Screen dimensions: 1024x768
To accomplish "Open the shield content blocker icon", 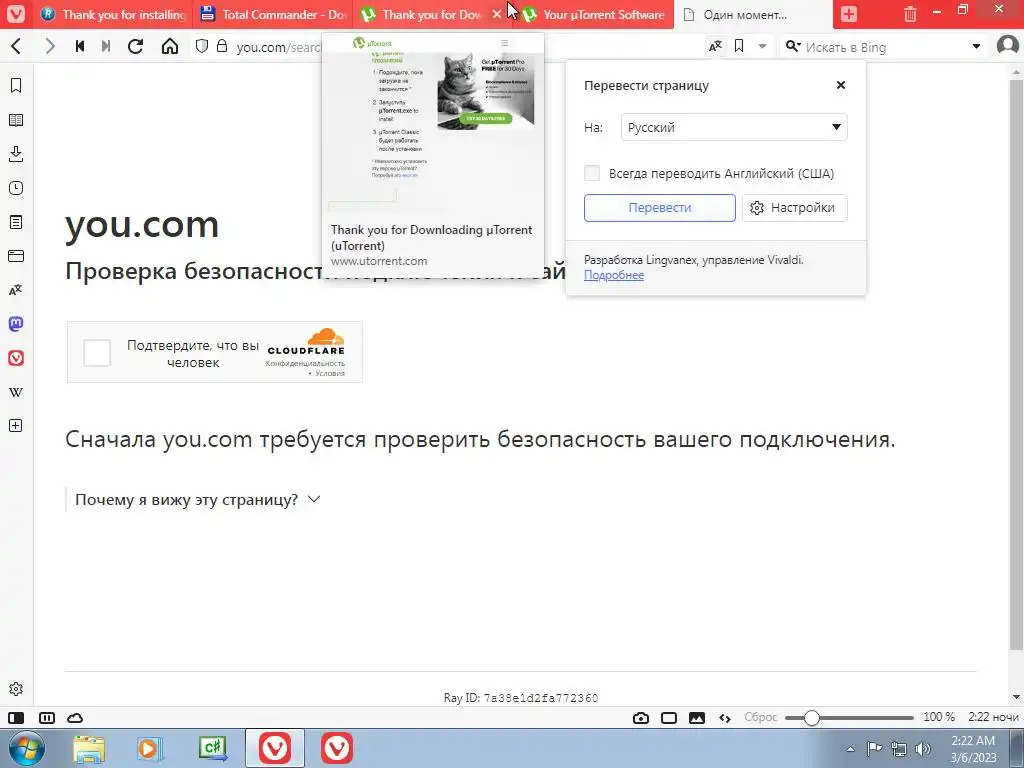I will click(x=202, y=46).
